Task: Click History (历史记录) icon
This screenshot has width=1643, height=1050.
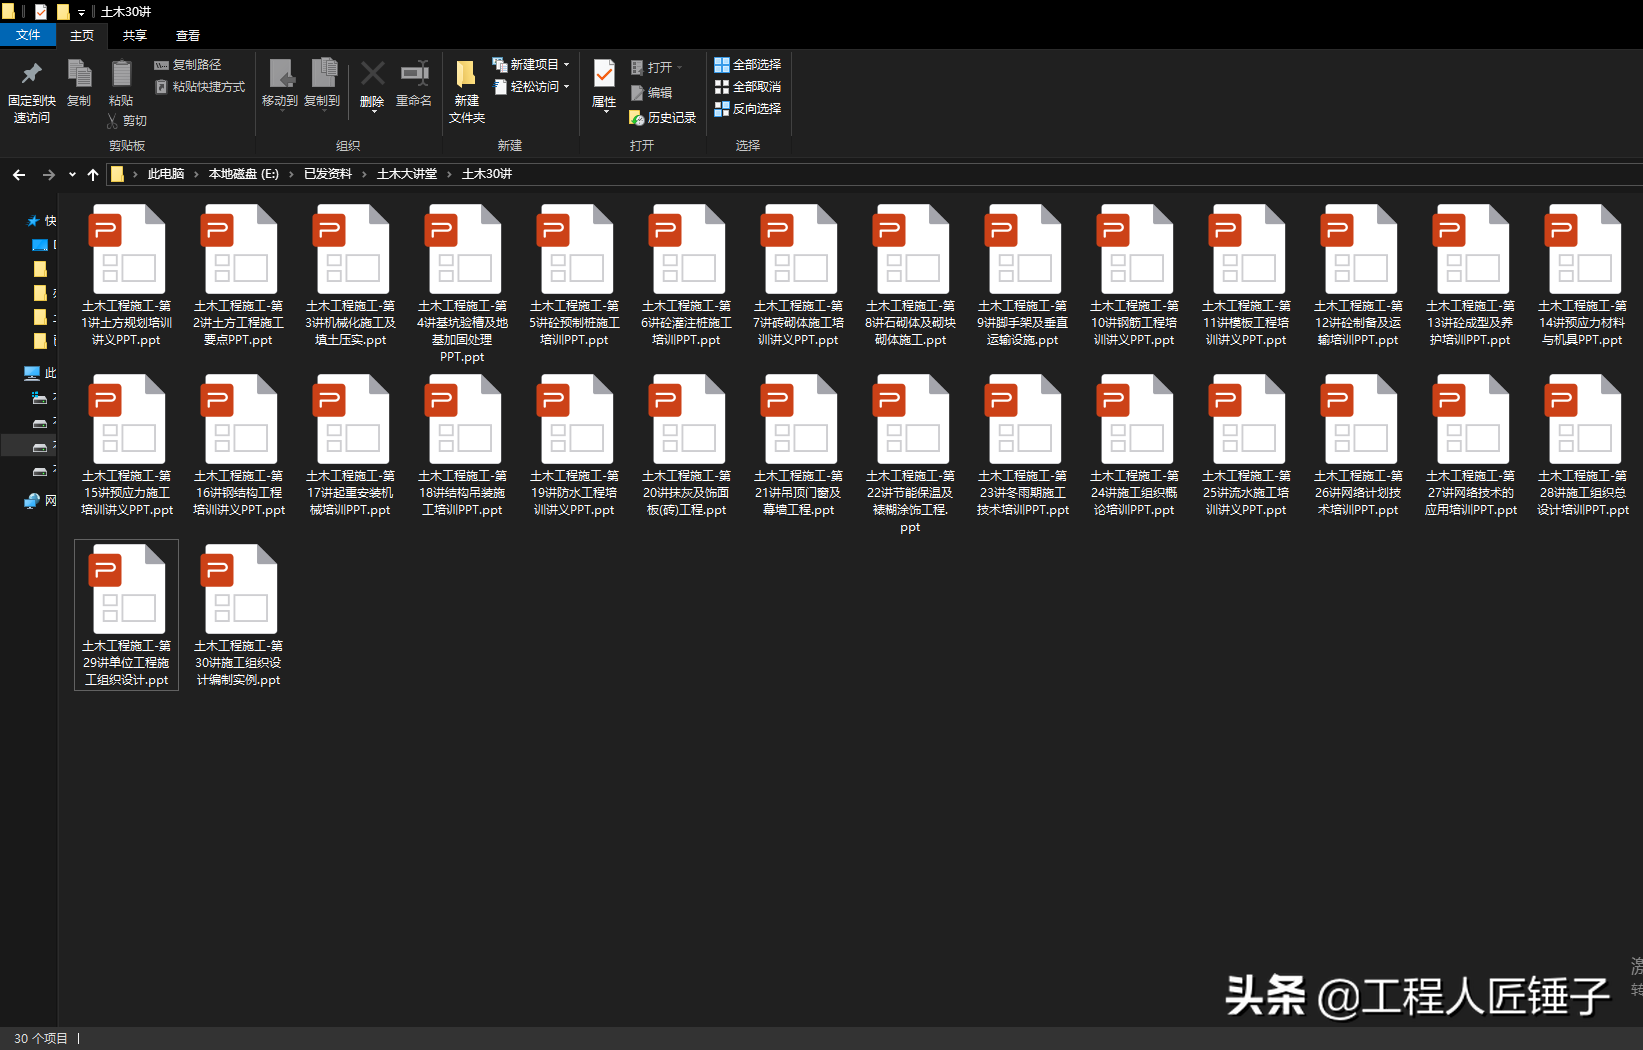Action: click(662, 118)
